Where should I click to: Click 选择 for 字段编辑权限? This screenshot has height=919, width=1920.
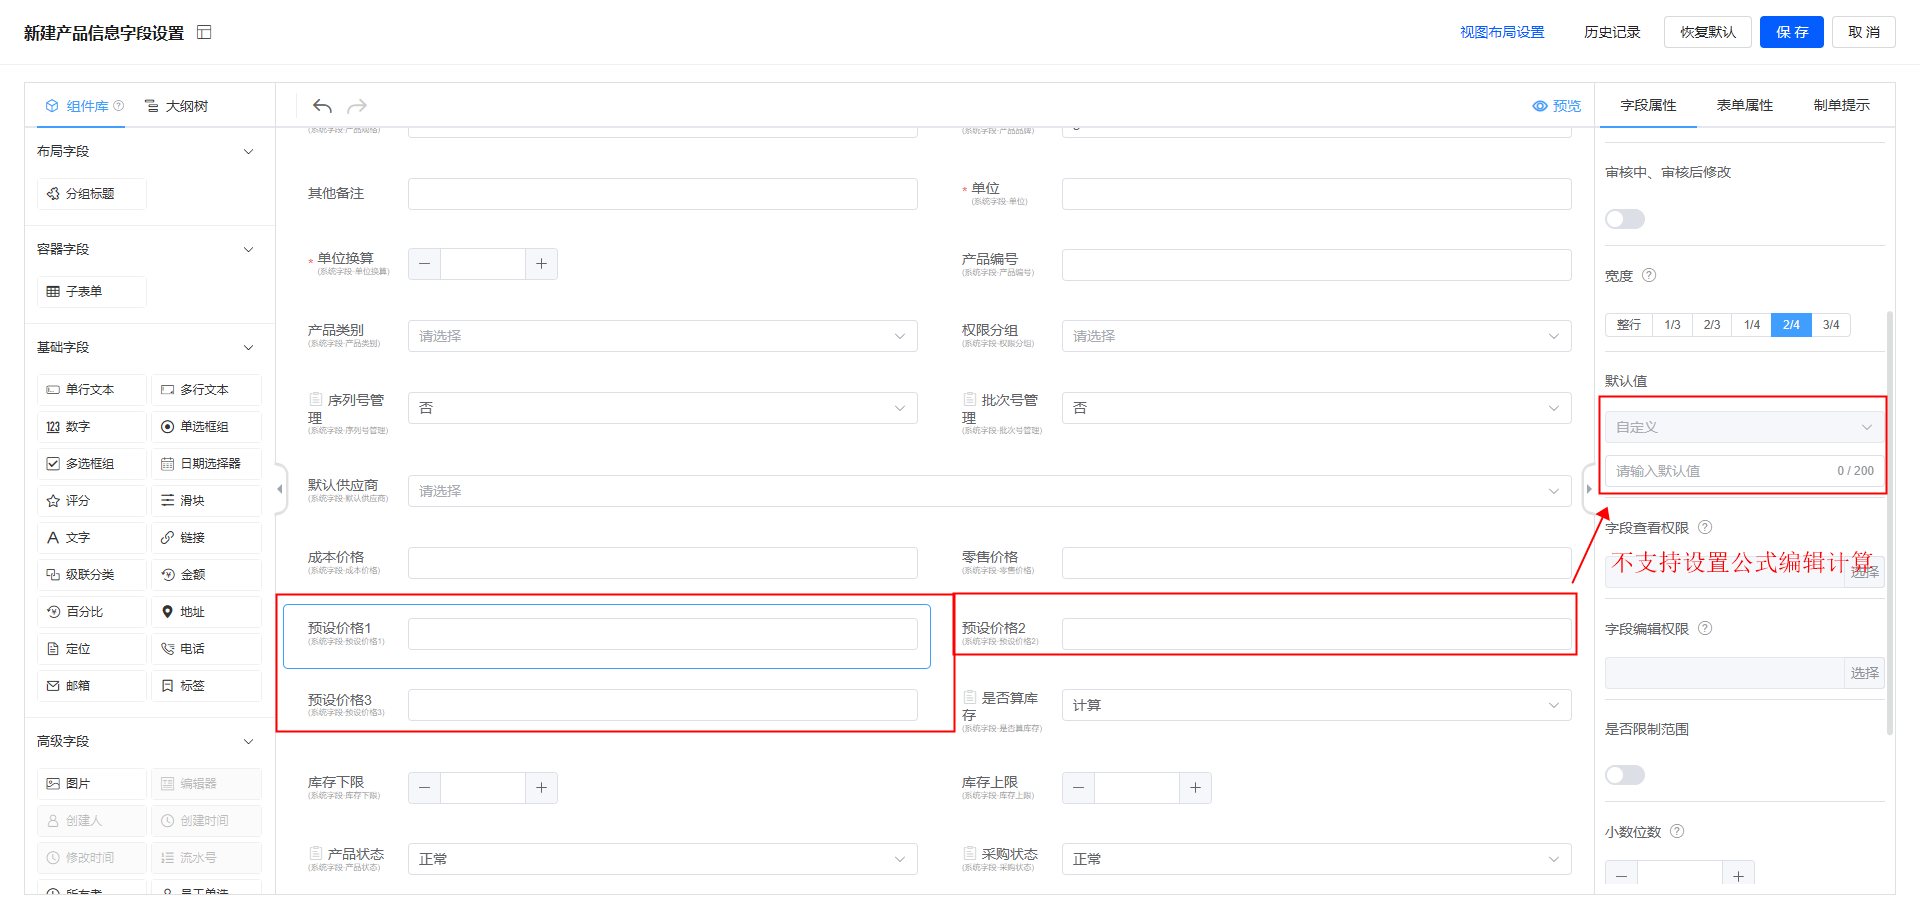coord(1864,673)
